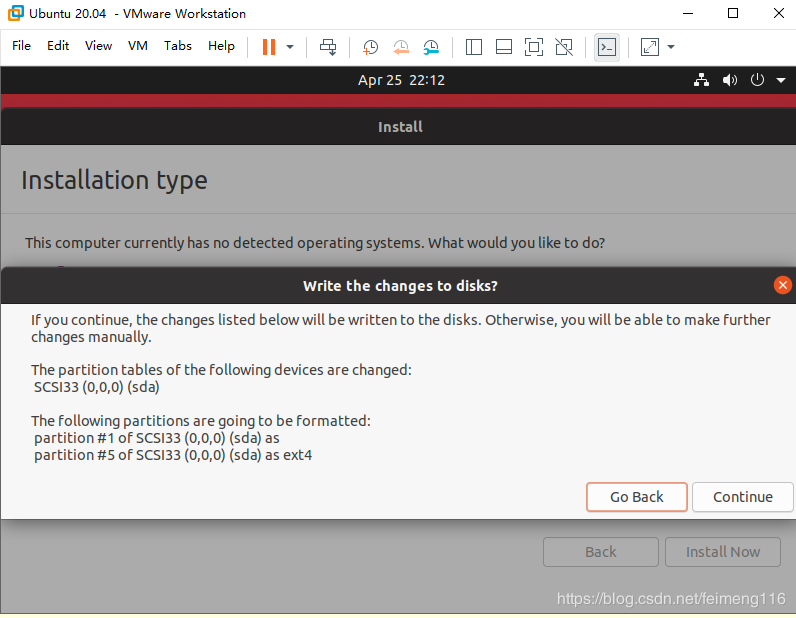Revert to previous snapshot icon

click(400, 47)
